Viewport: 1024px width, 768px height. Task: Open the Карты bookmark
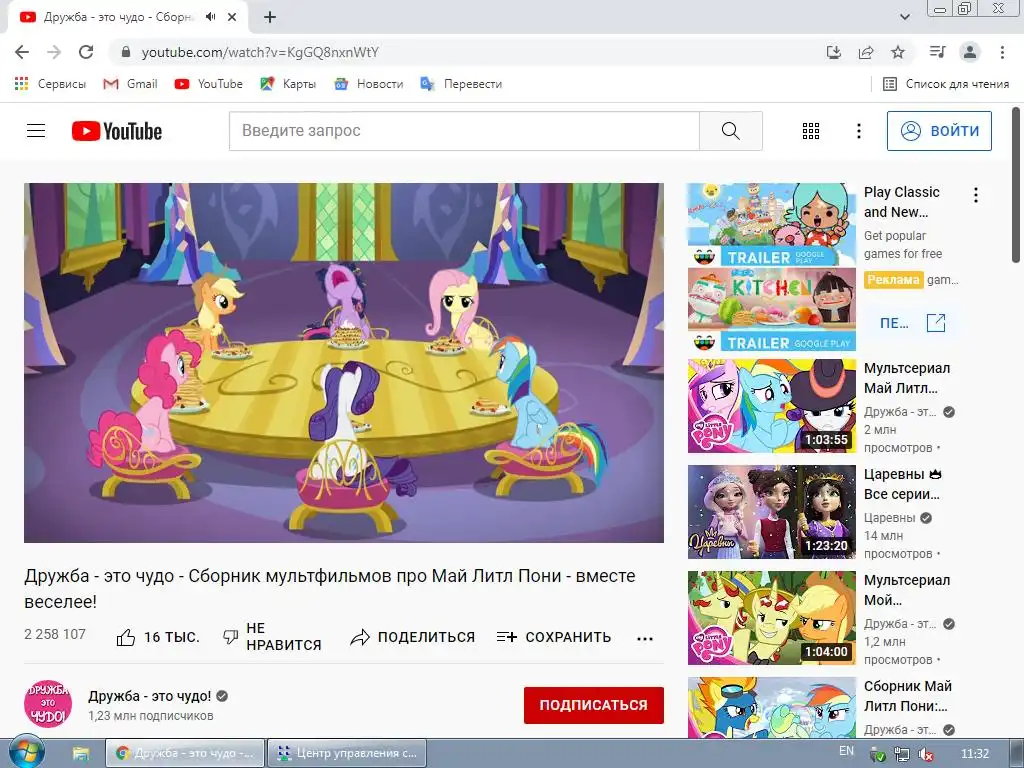pyautogui.click(x=288, y=84)
